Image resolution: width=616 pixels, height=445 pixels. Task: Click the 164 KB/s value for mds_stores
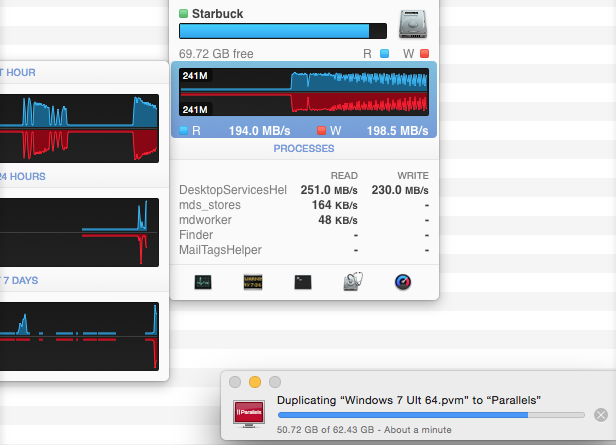click(334, 205)
